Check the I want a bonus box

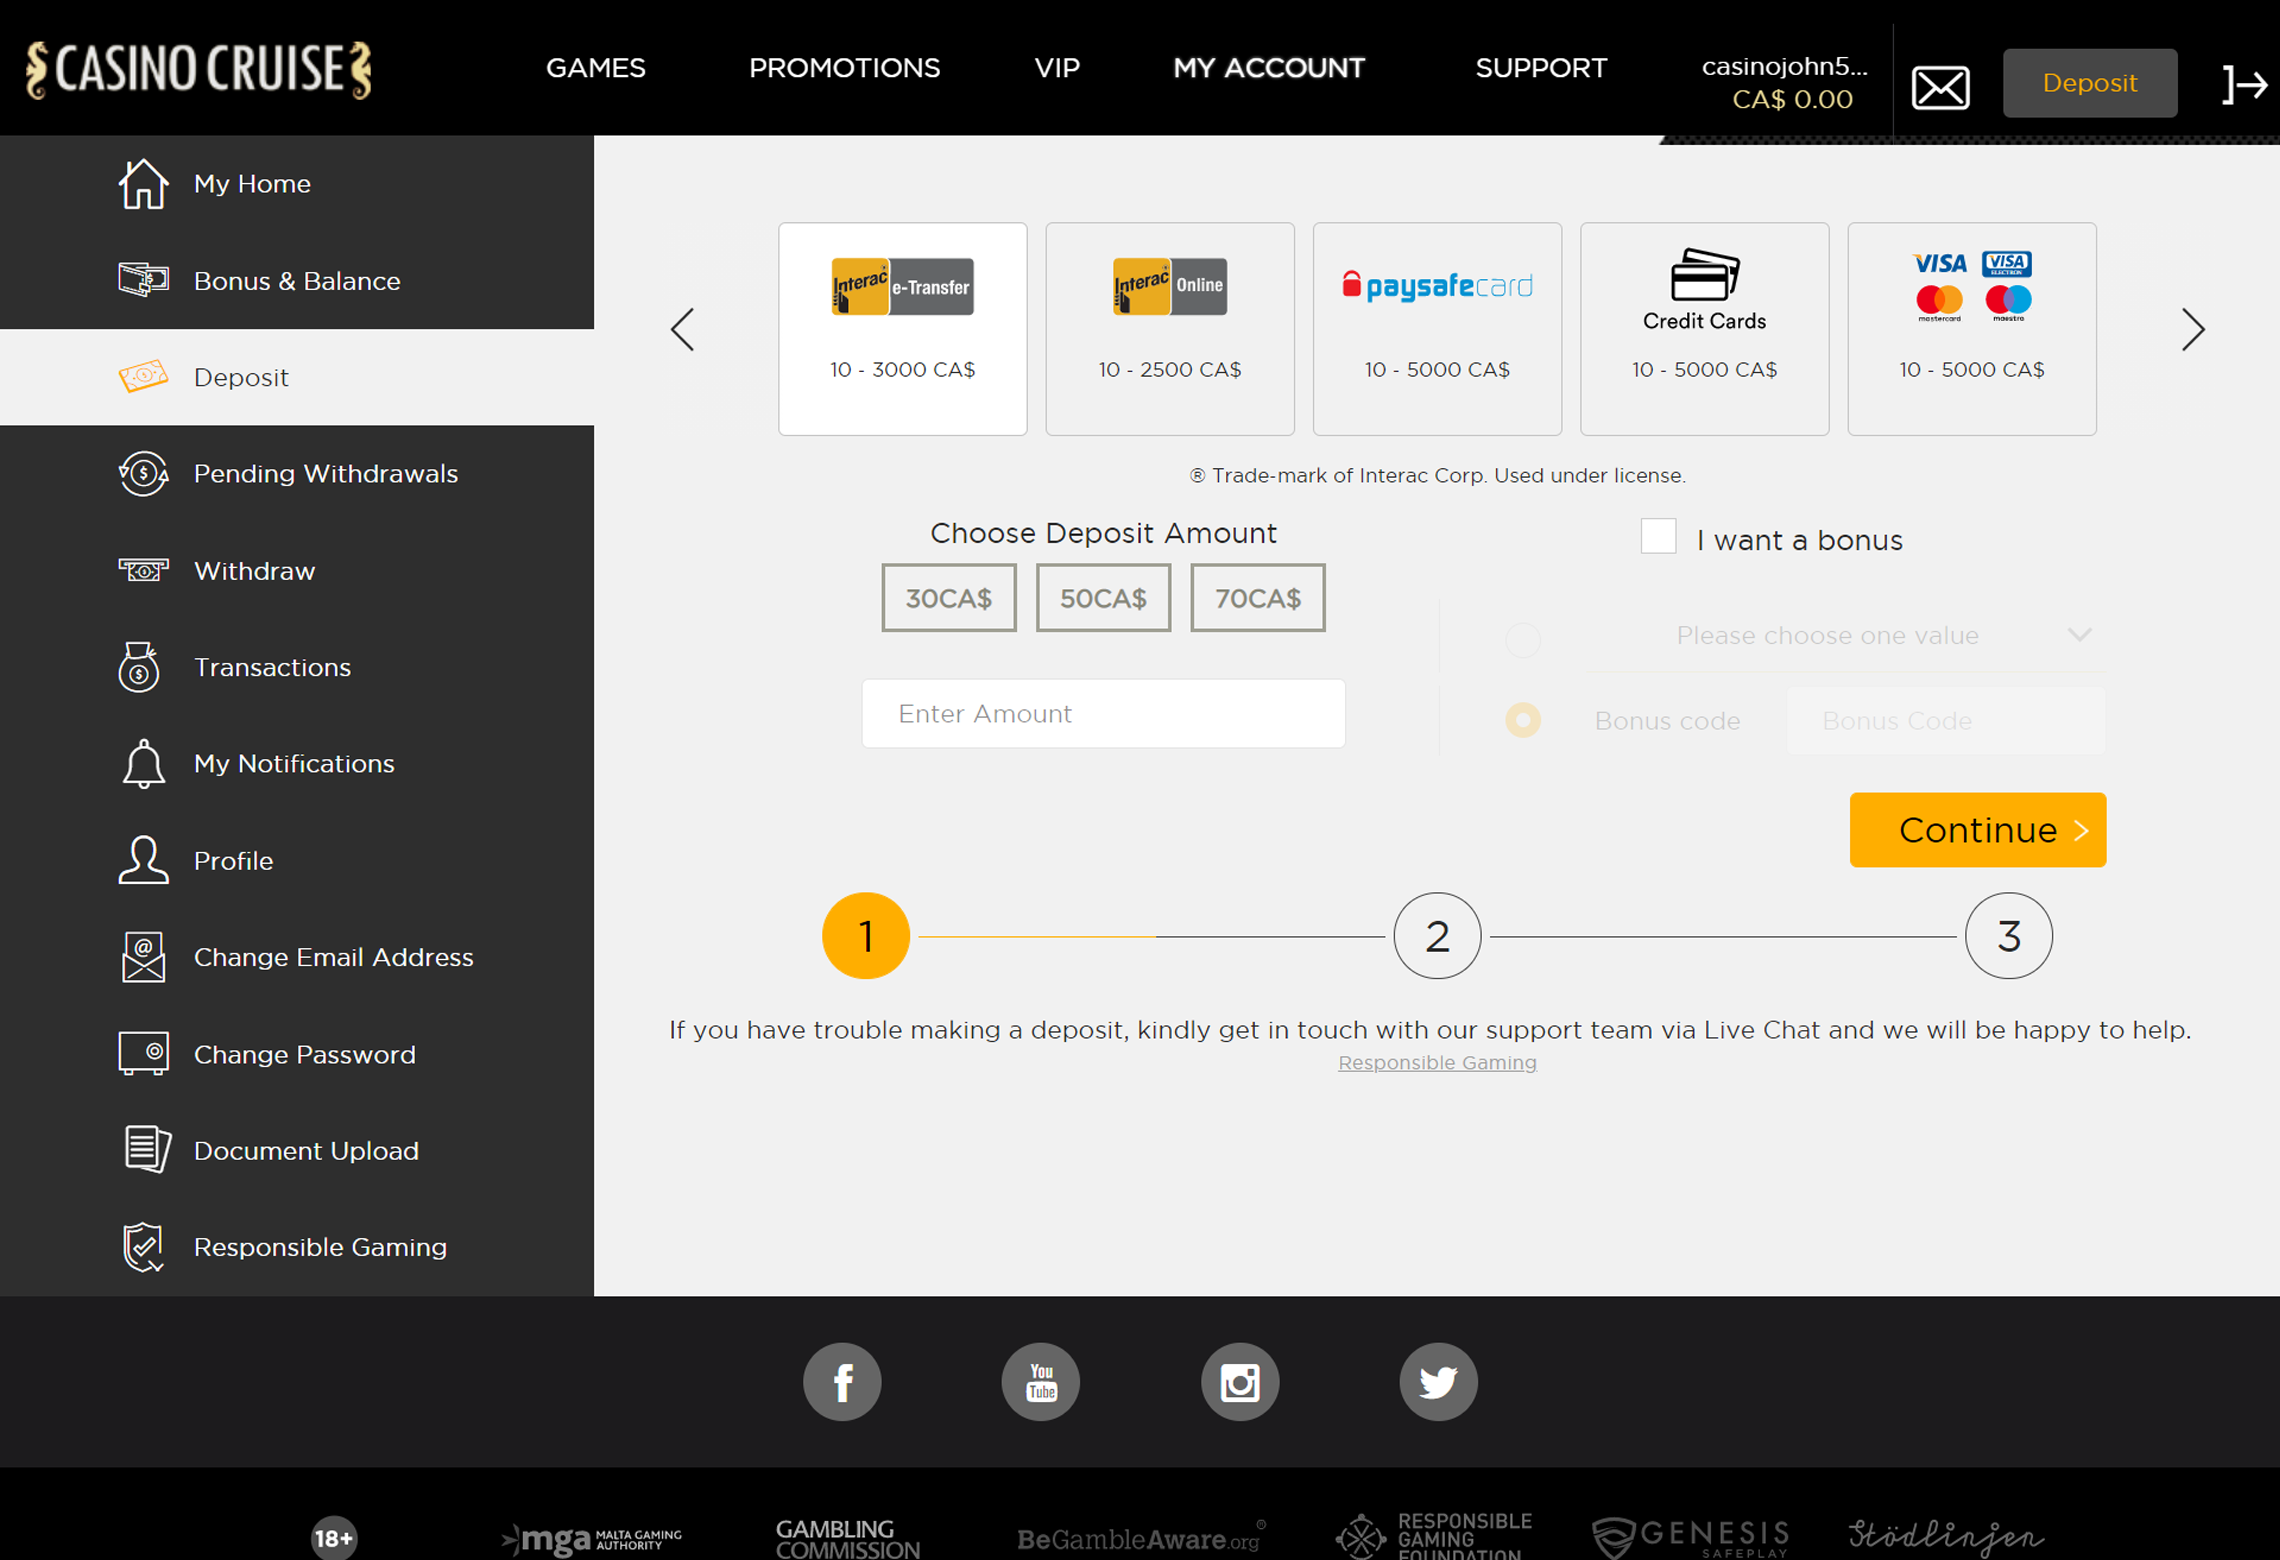(1658, 537)
